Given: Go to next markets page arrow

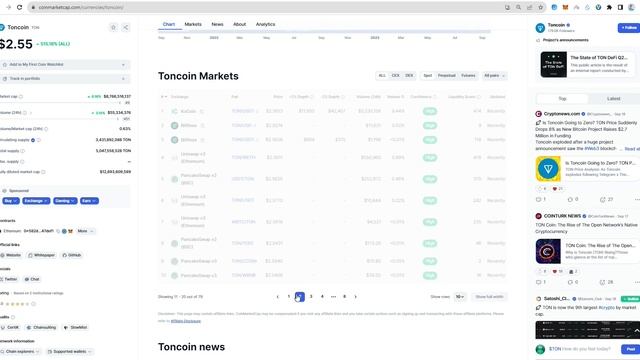Looking at the screenshot, I should coord(356,297).
